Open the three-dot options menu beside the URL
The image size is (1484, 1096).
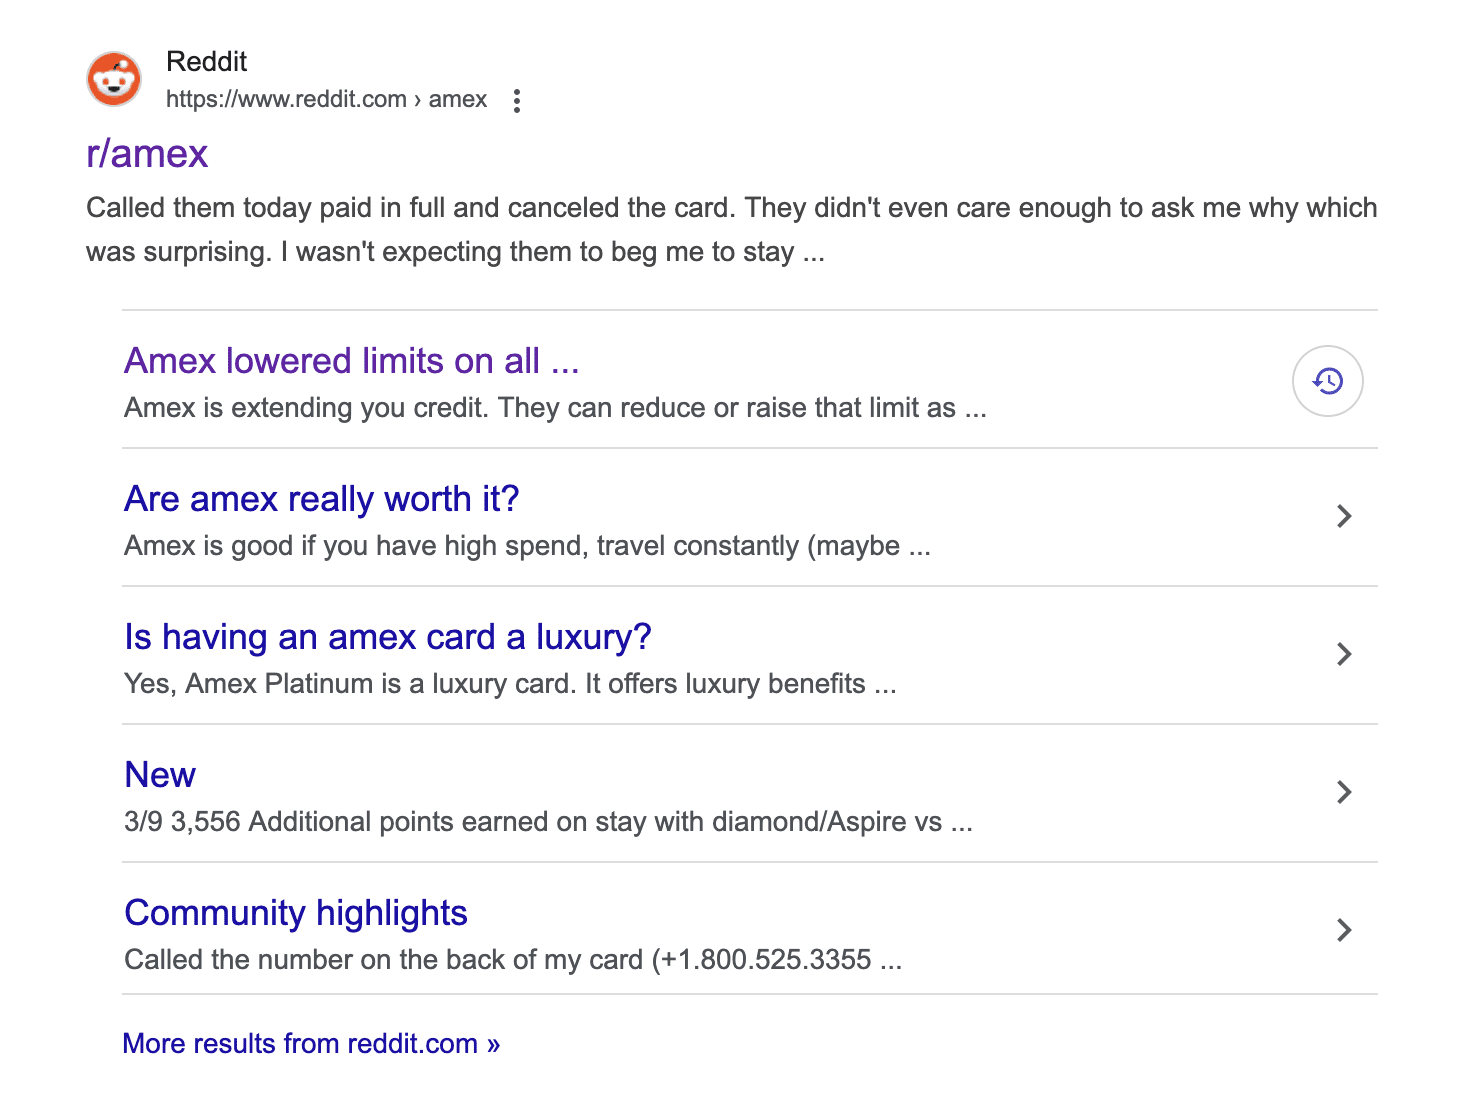pos(516,101)
